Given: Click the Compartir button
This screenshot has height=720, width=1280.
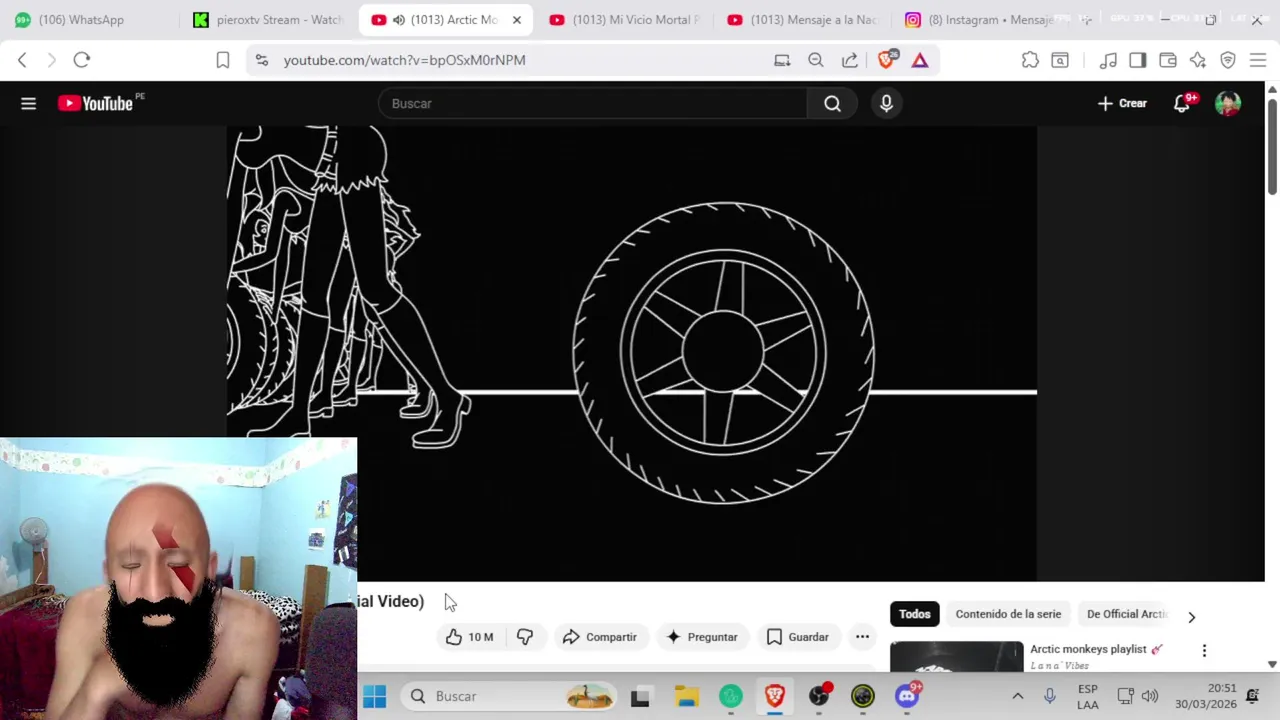Looking at the screenshot, I should click(x=600, y=637).
